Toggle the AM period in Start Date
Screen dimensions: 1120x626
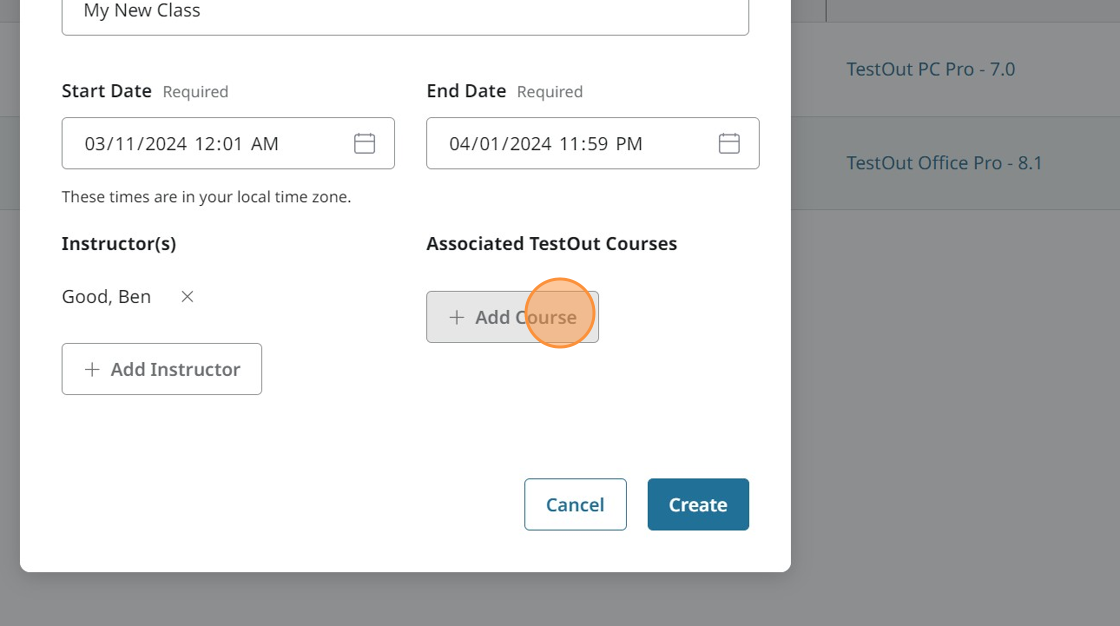click(x=265, y=144)
